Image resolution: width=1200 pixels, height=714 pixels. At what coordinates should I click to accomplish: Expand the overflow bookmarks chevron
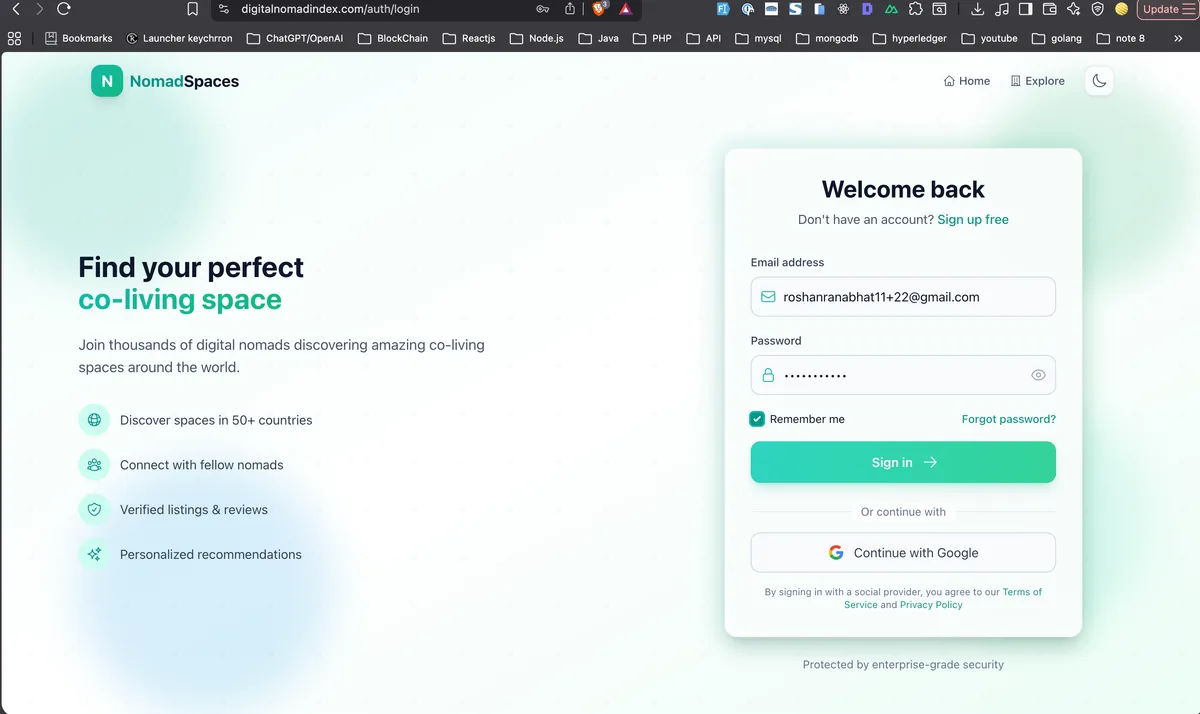1178,38
